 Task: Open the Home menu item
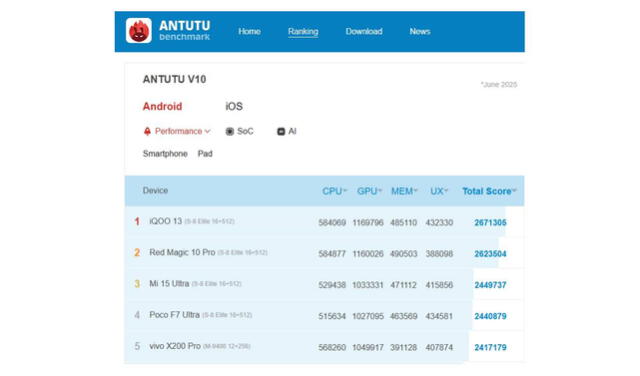coord(249,31)
